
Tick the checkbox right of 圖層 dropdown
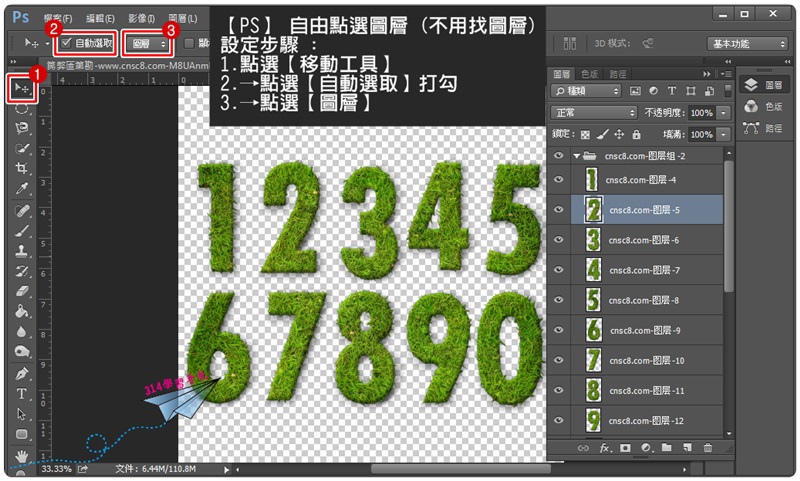(x=189, y=43)
